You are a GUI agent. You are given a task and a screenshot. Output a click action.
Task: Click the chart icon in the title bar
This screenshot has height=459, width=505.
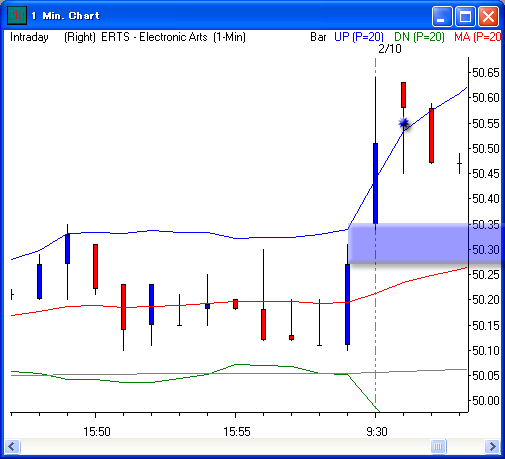point(17,16)
